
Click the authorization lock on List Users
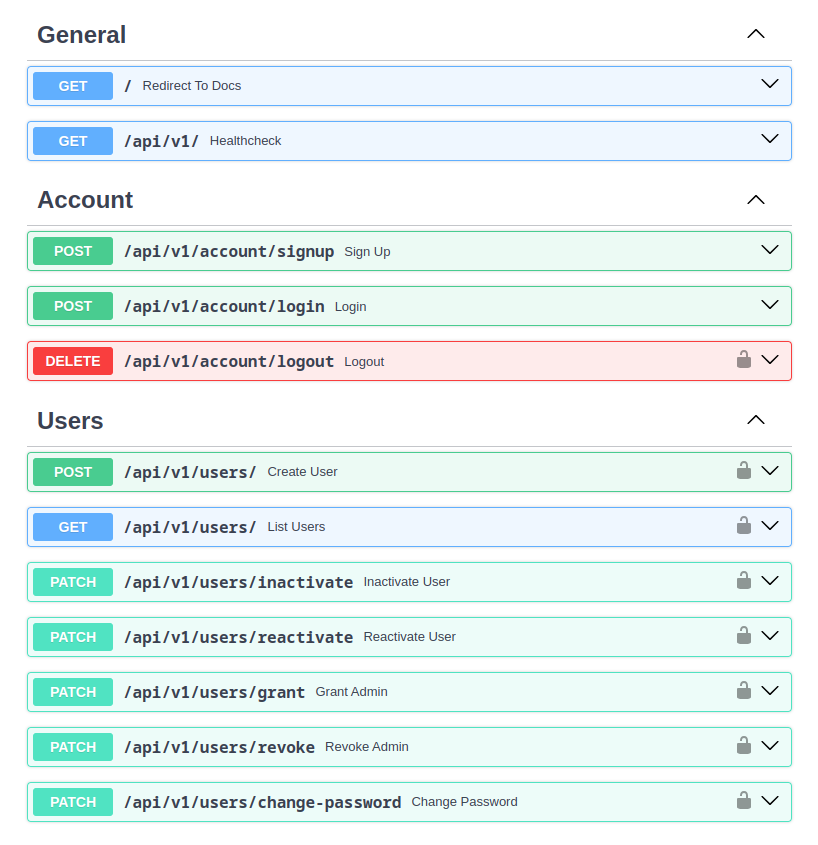[x=743, y=526]
